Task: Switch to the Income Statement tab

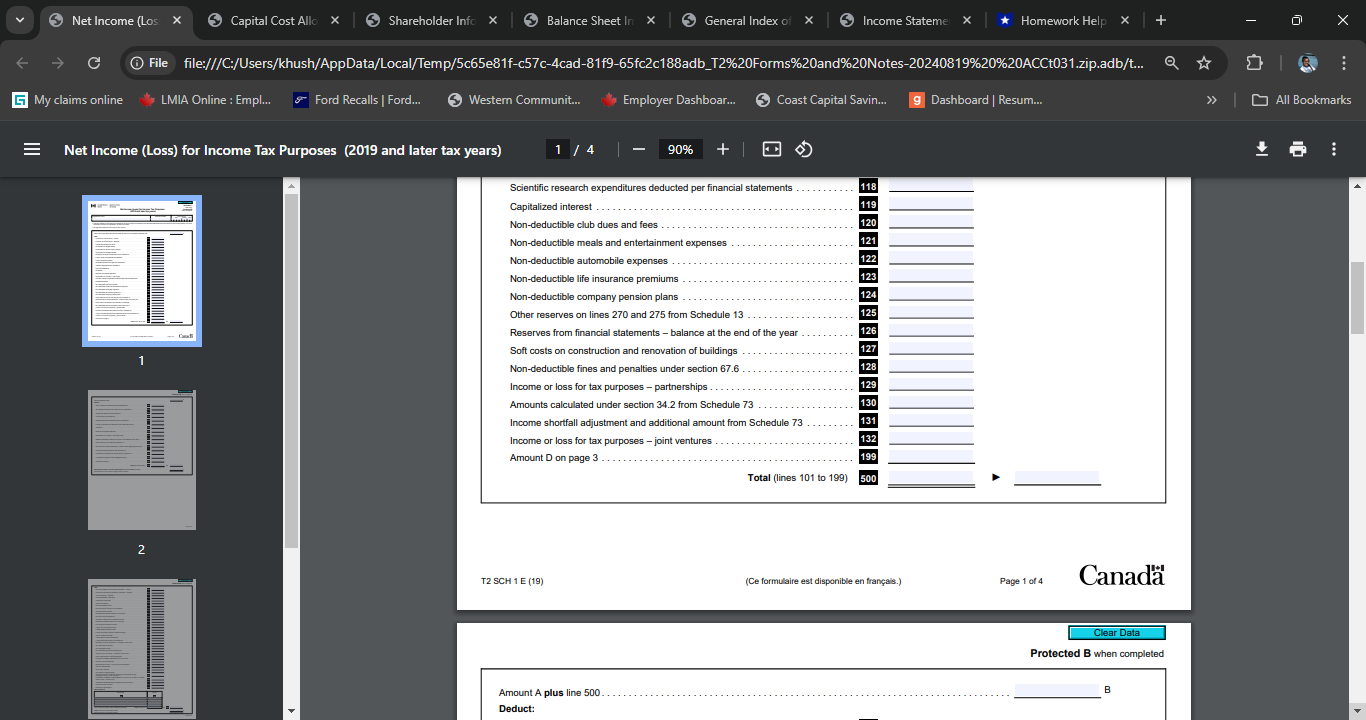Action: 905,20
